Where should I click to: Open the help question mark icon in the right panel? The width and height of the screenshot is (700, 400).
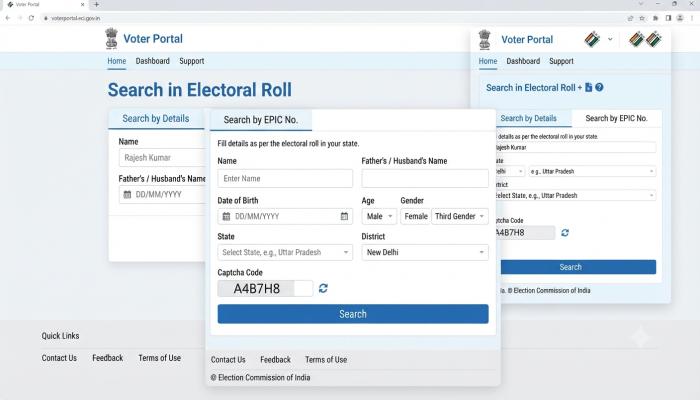pyautogui.click(x=599, y=88)
